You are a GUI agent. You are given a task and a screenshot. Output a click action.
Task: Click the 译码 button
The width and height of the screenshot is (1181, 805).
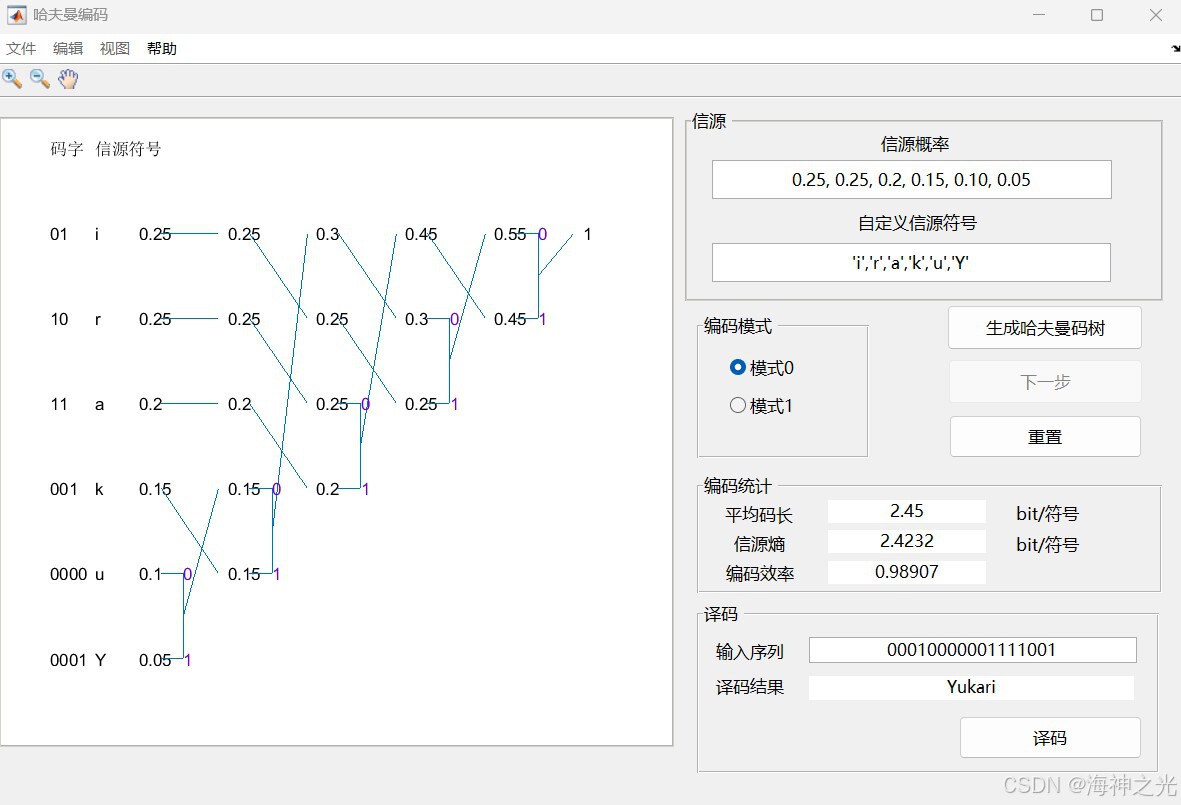(1050, 737)
